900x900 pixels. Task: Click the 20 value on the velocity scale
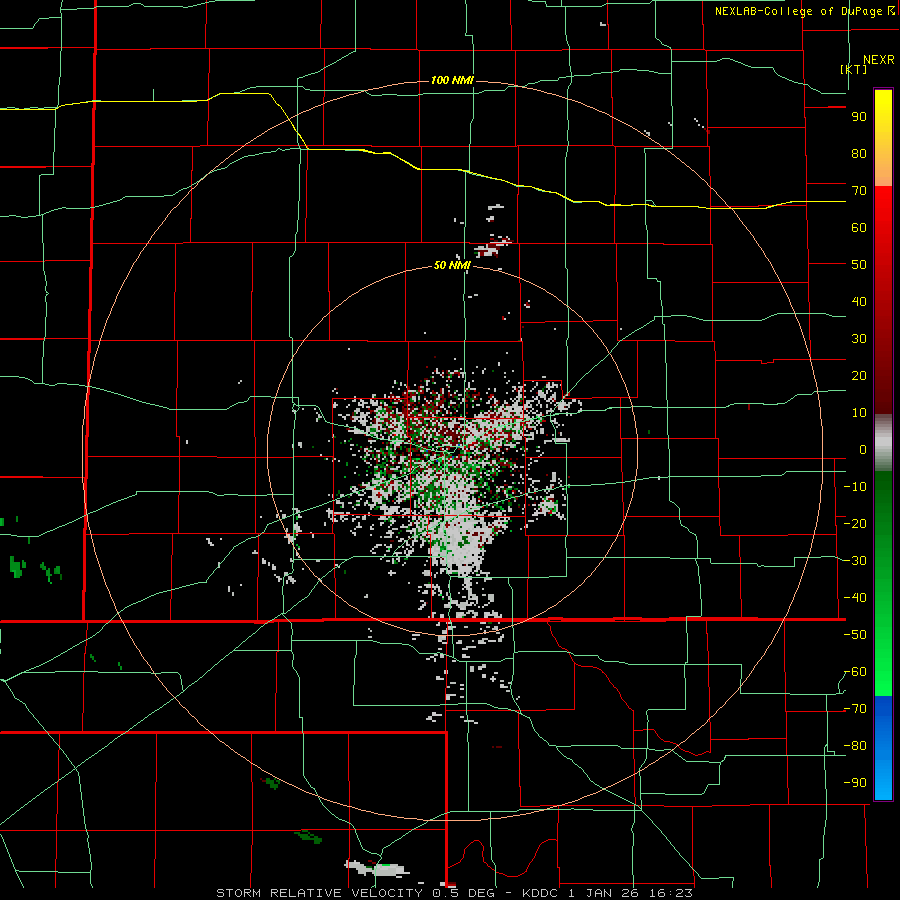point(859,376)
